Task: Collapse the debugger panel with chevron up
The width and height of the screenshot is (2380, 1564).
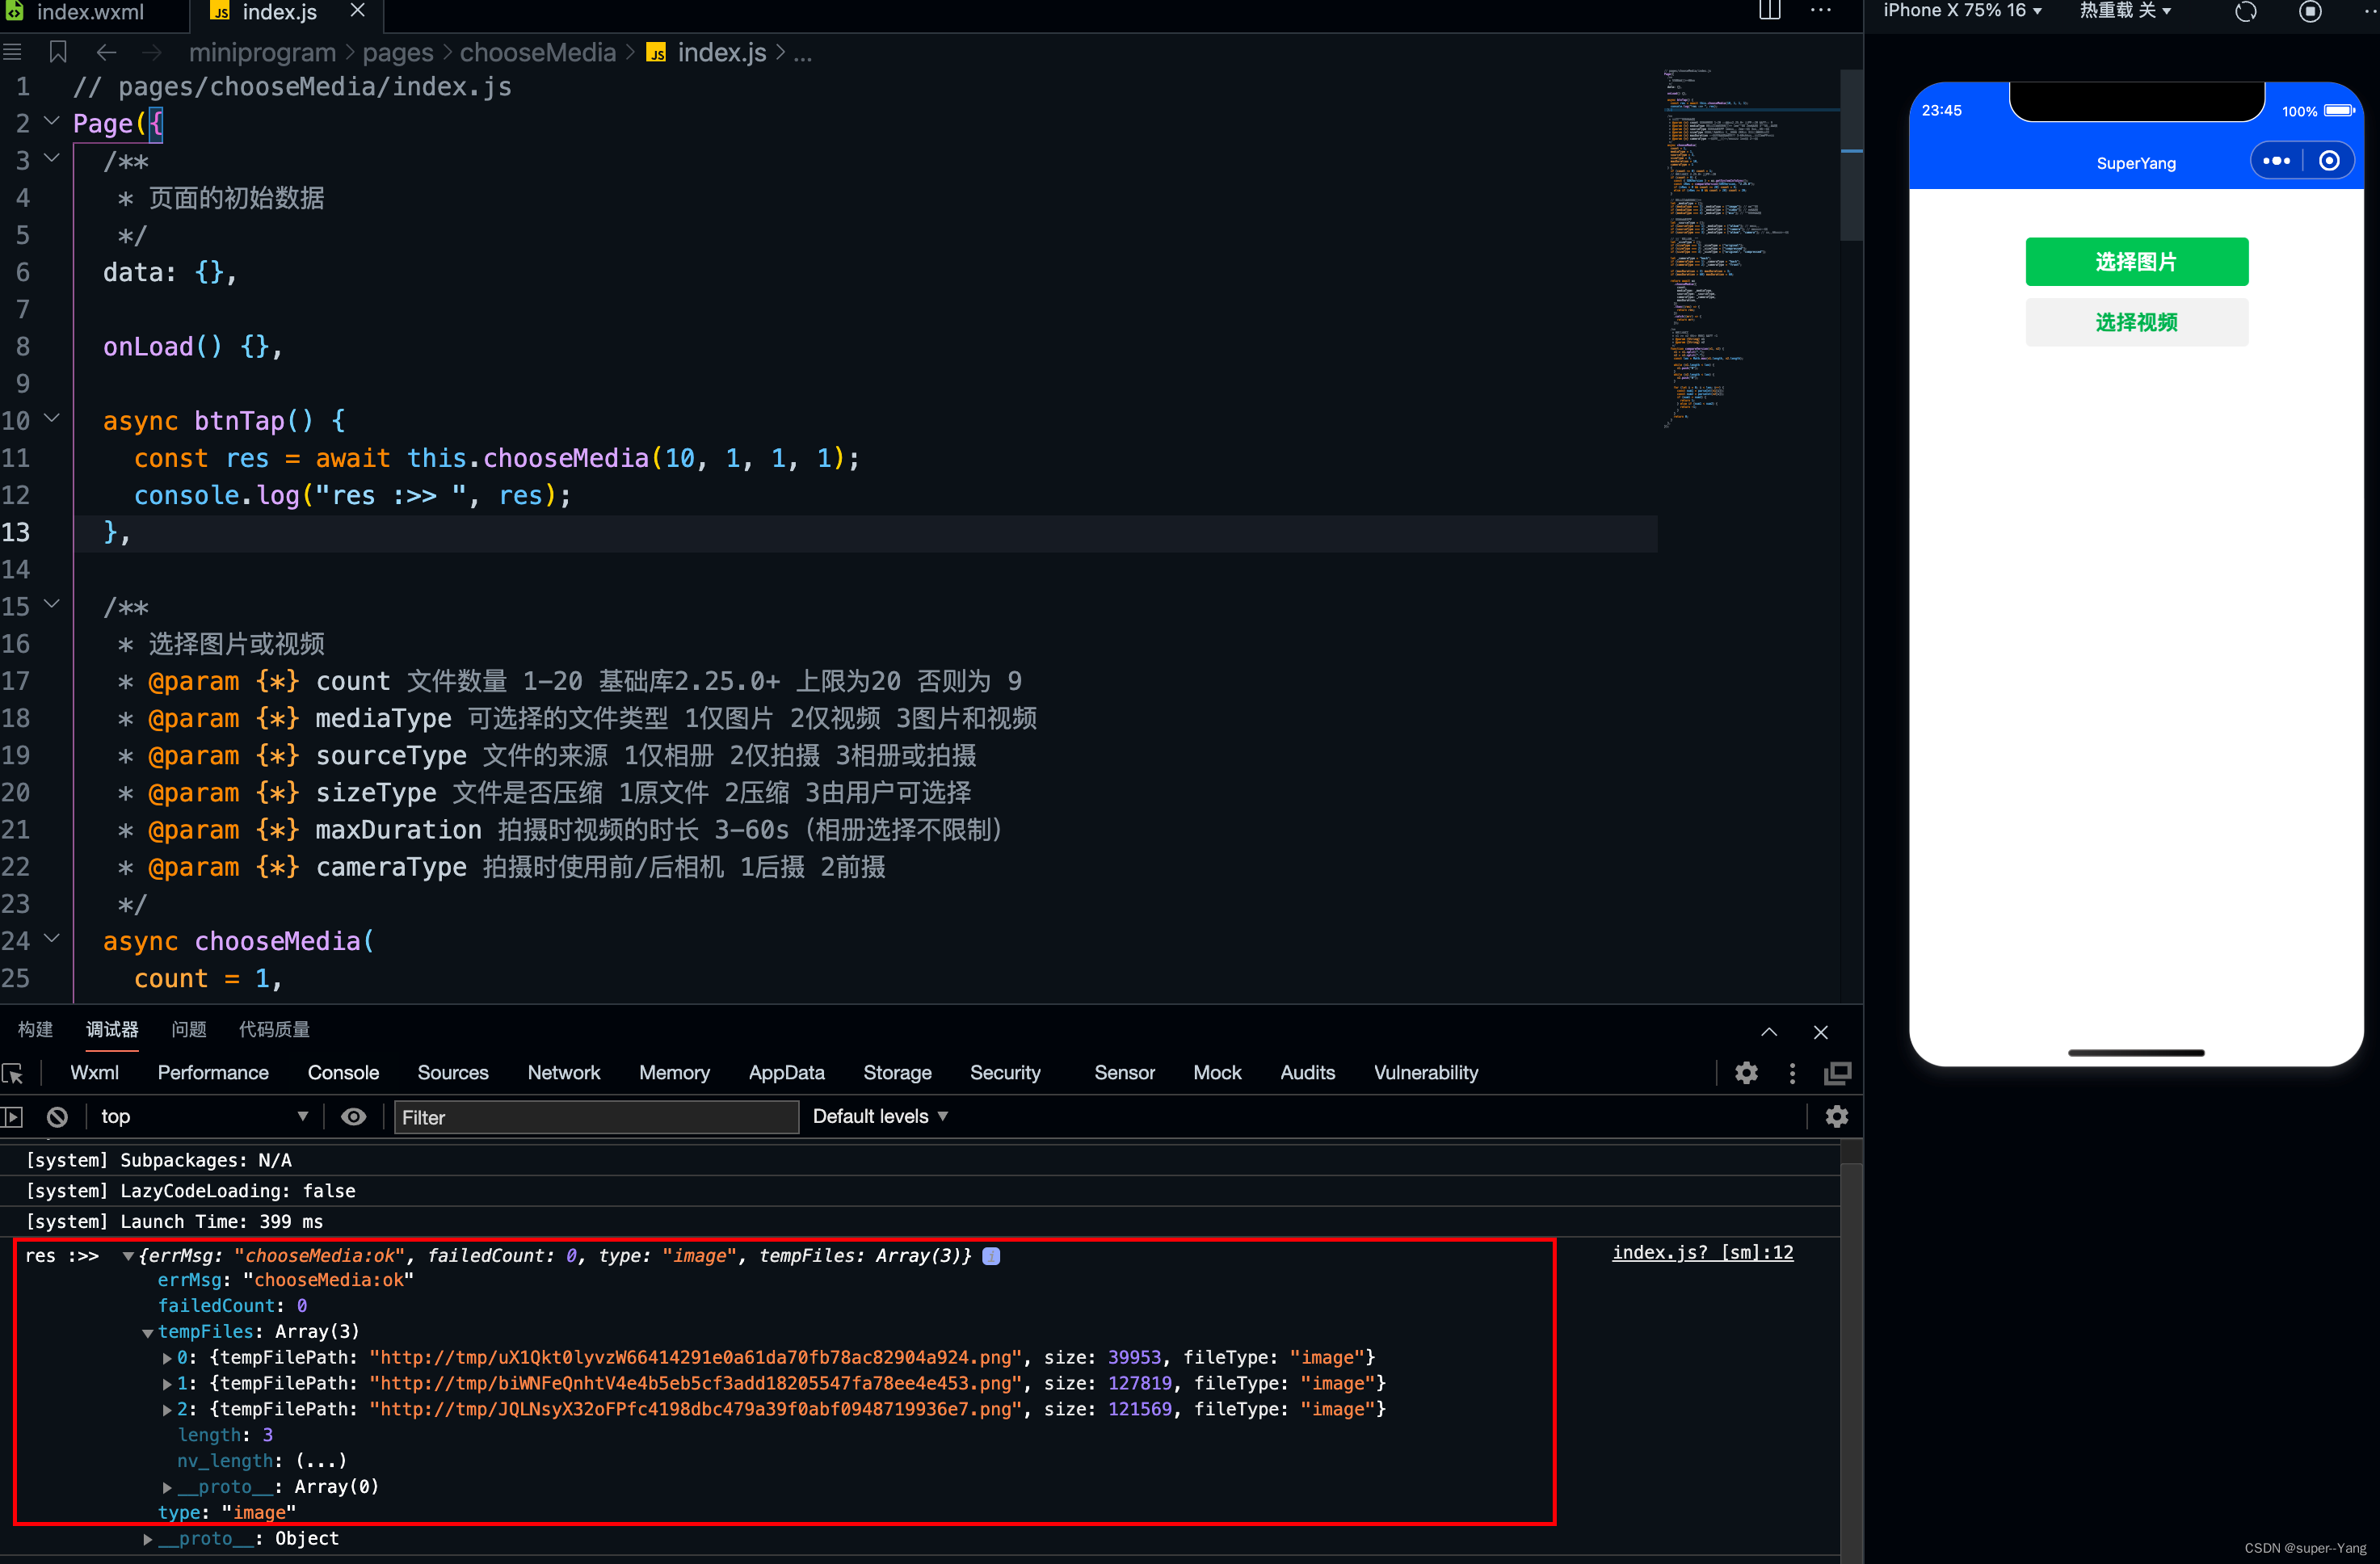Action: 1769,1032
